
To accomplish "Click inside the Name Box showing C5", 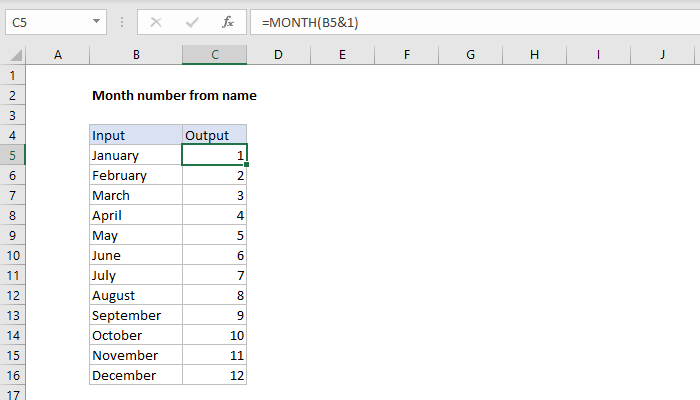I will [45, 21].
